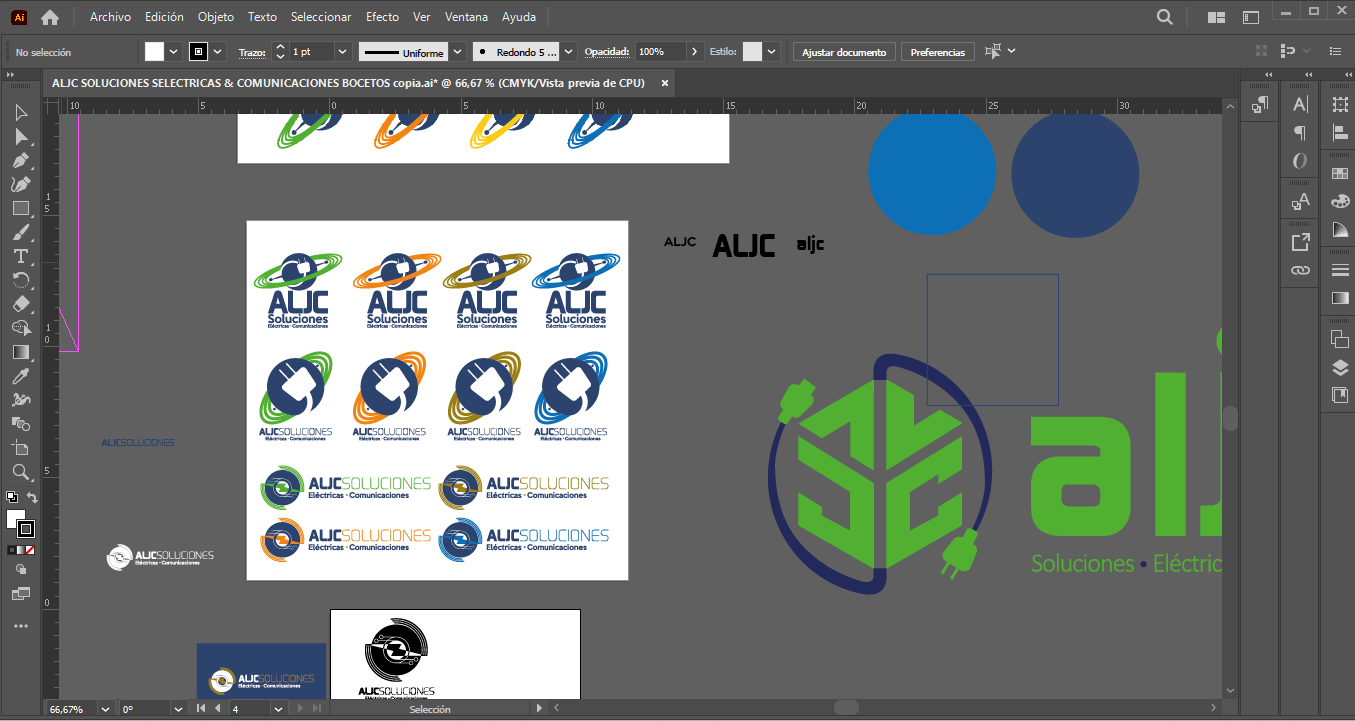The height and width of the screenshot is (721, 1355).
Task: Open the Efecto menu
Action: point(382,17)
